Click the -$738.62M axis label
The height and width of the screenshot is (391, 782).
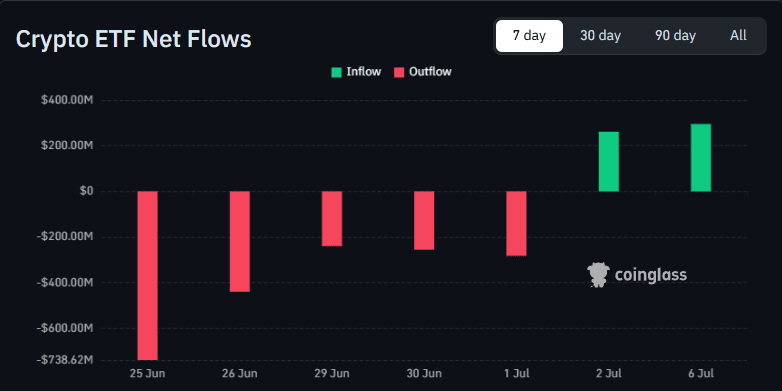point(67,360)
